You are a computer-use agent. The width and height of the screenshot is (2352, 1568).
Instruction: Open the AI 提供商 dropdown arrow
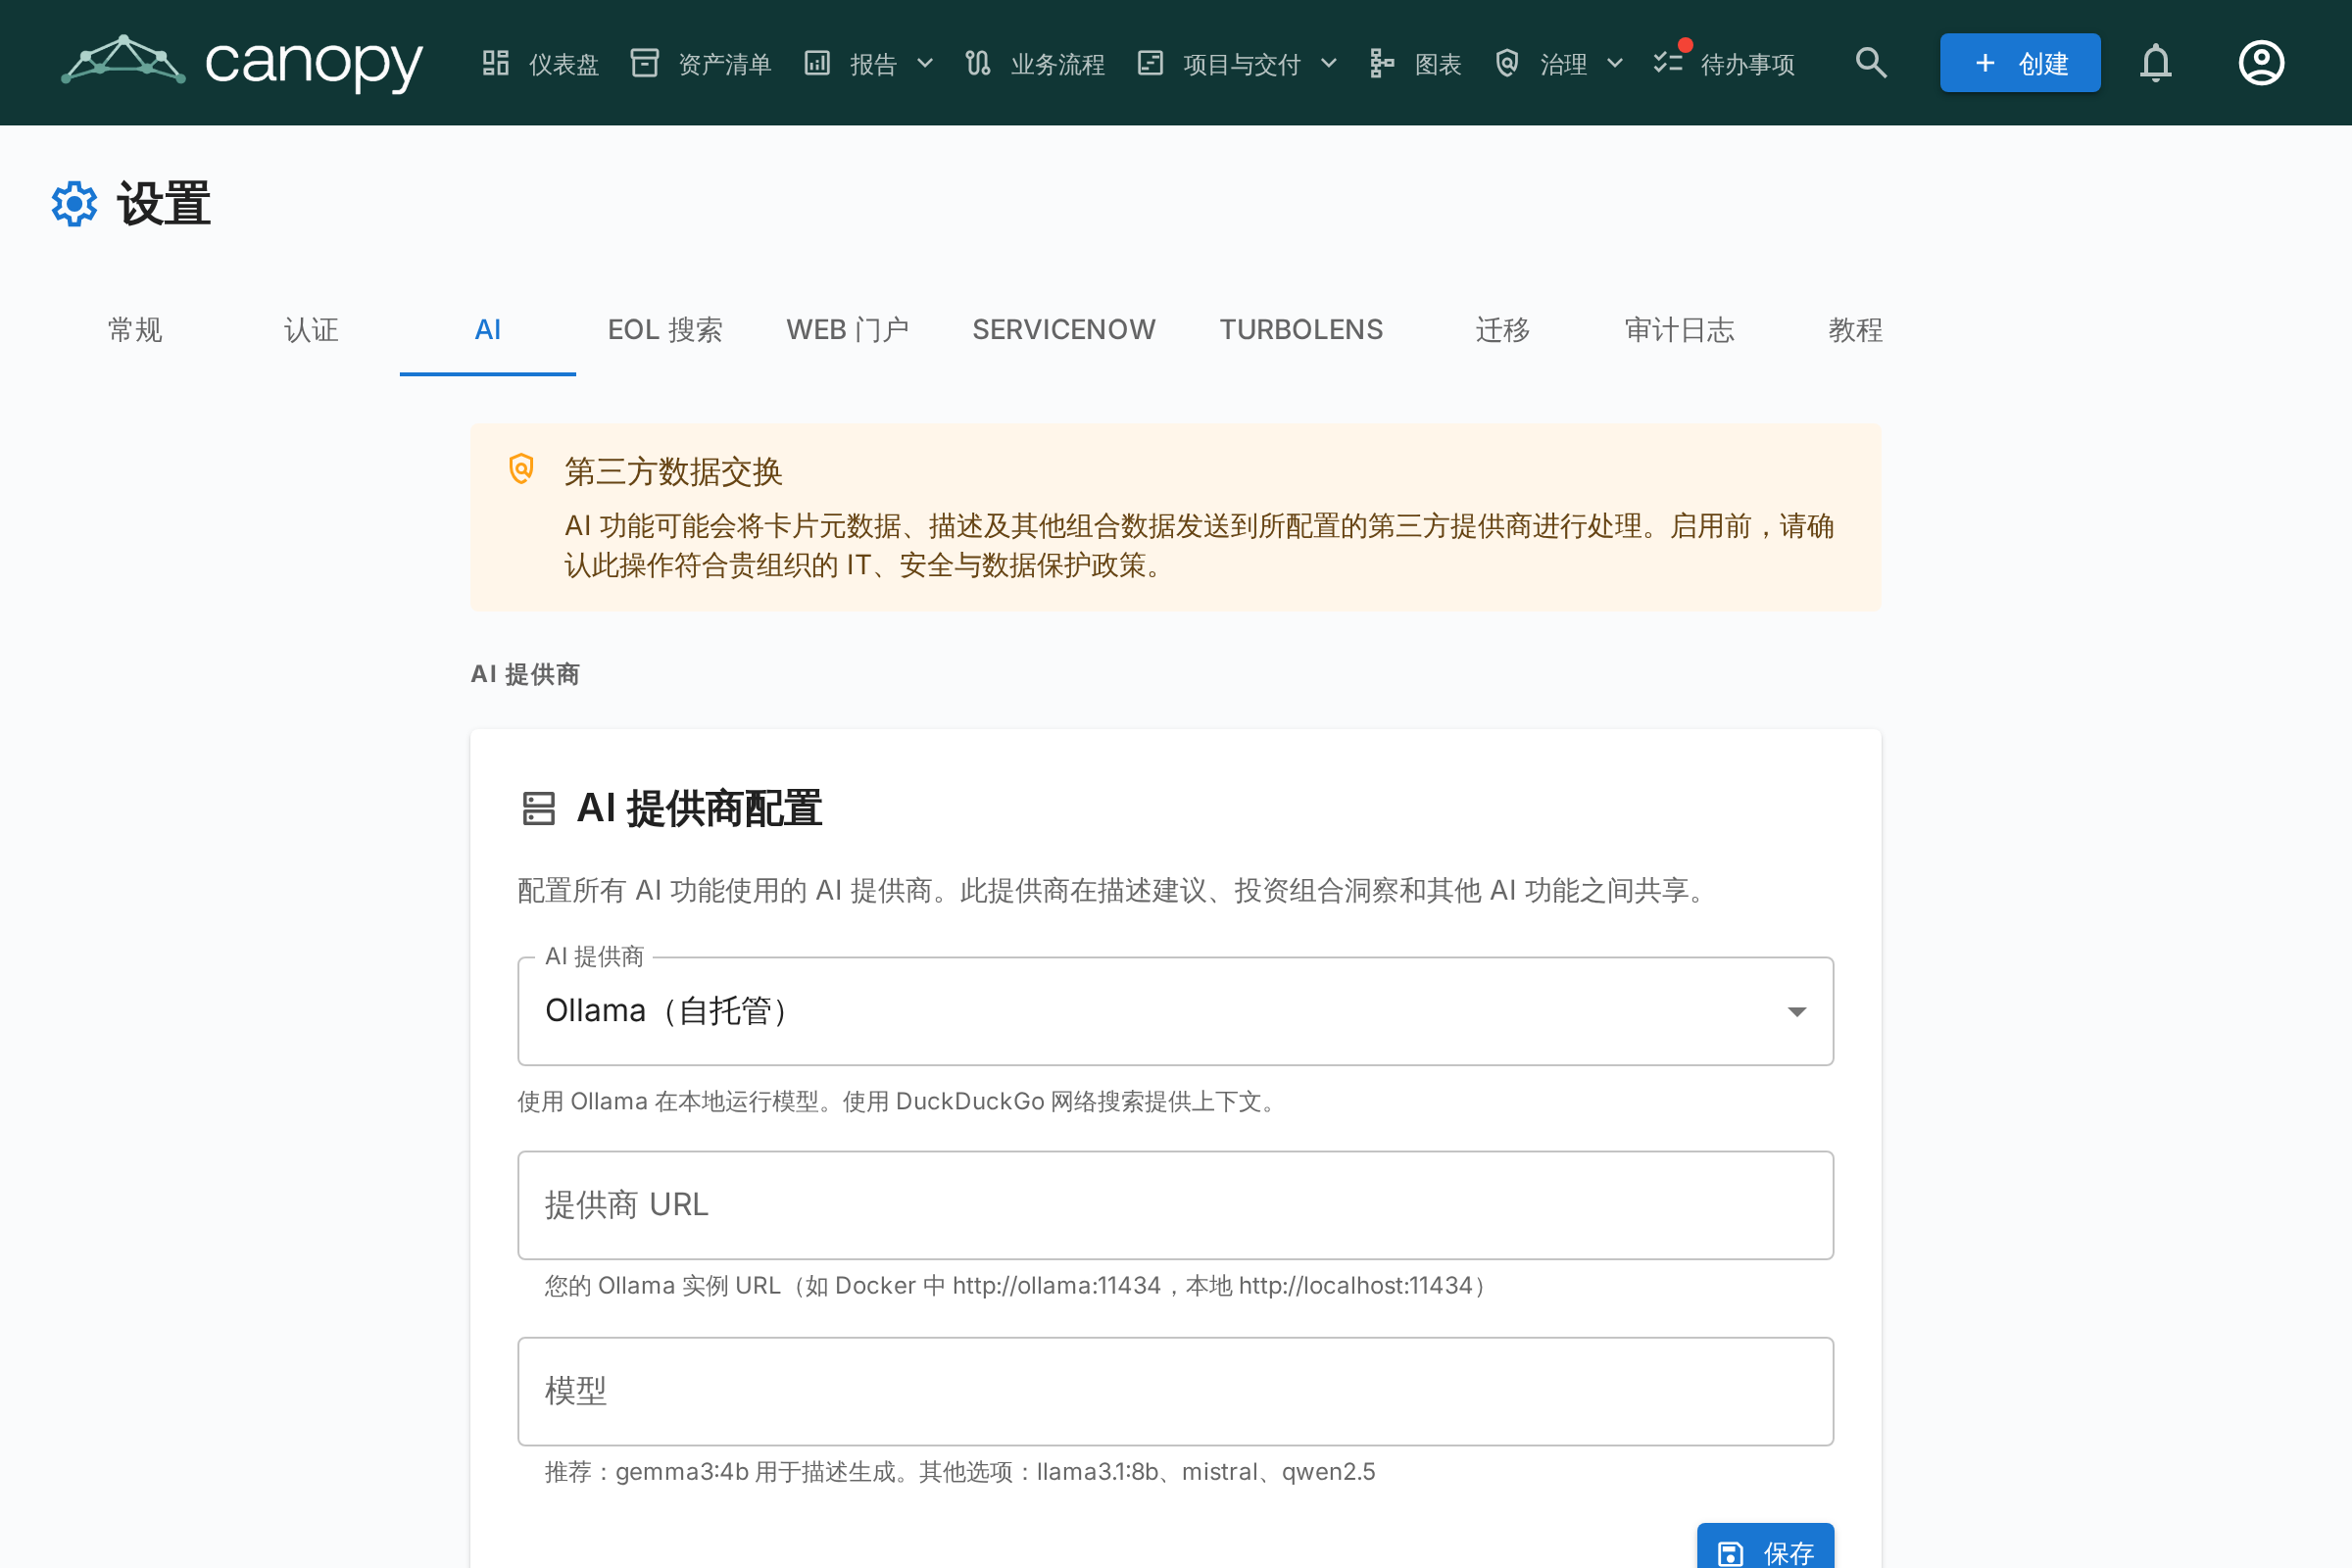(x=1797, y=1012)
